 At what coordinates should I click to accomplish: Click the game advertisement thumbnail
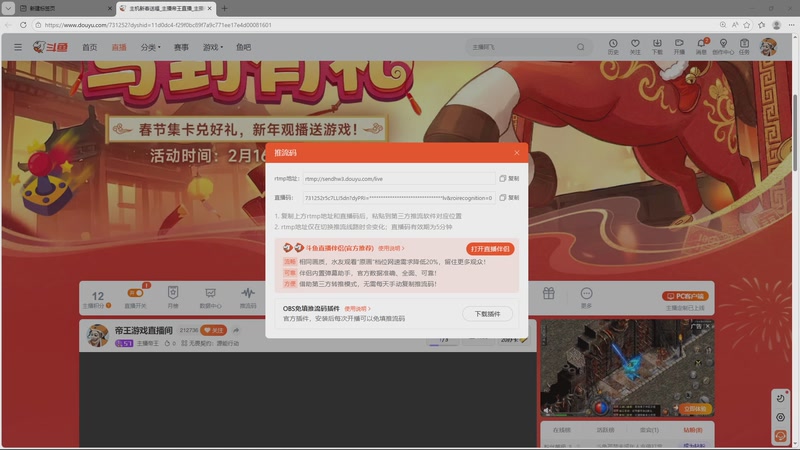point(627,368)
